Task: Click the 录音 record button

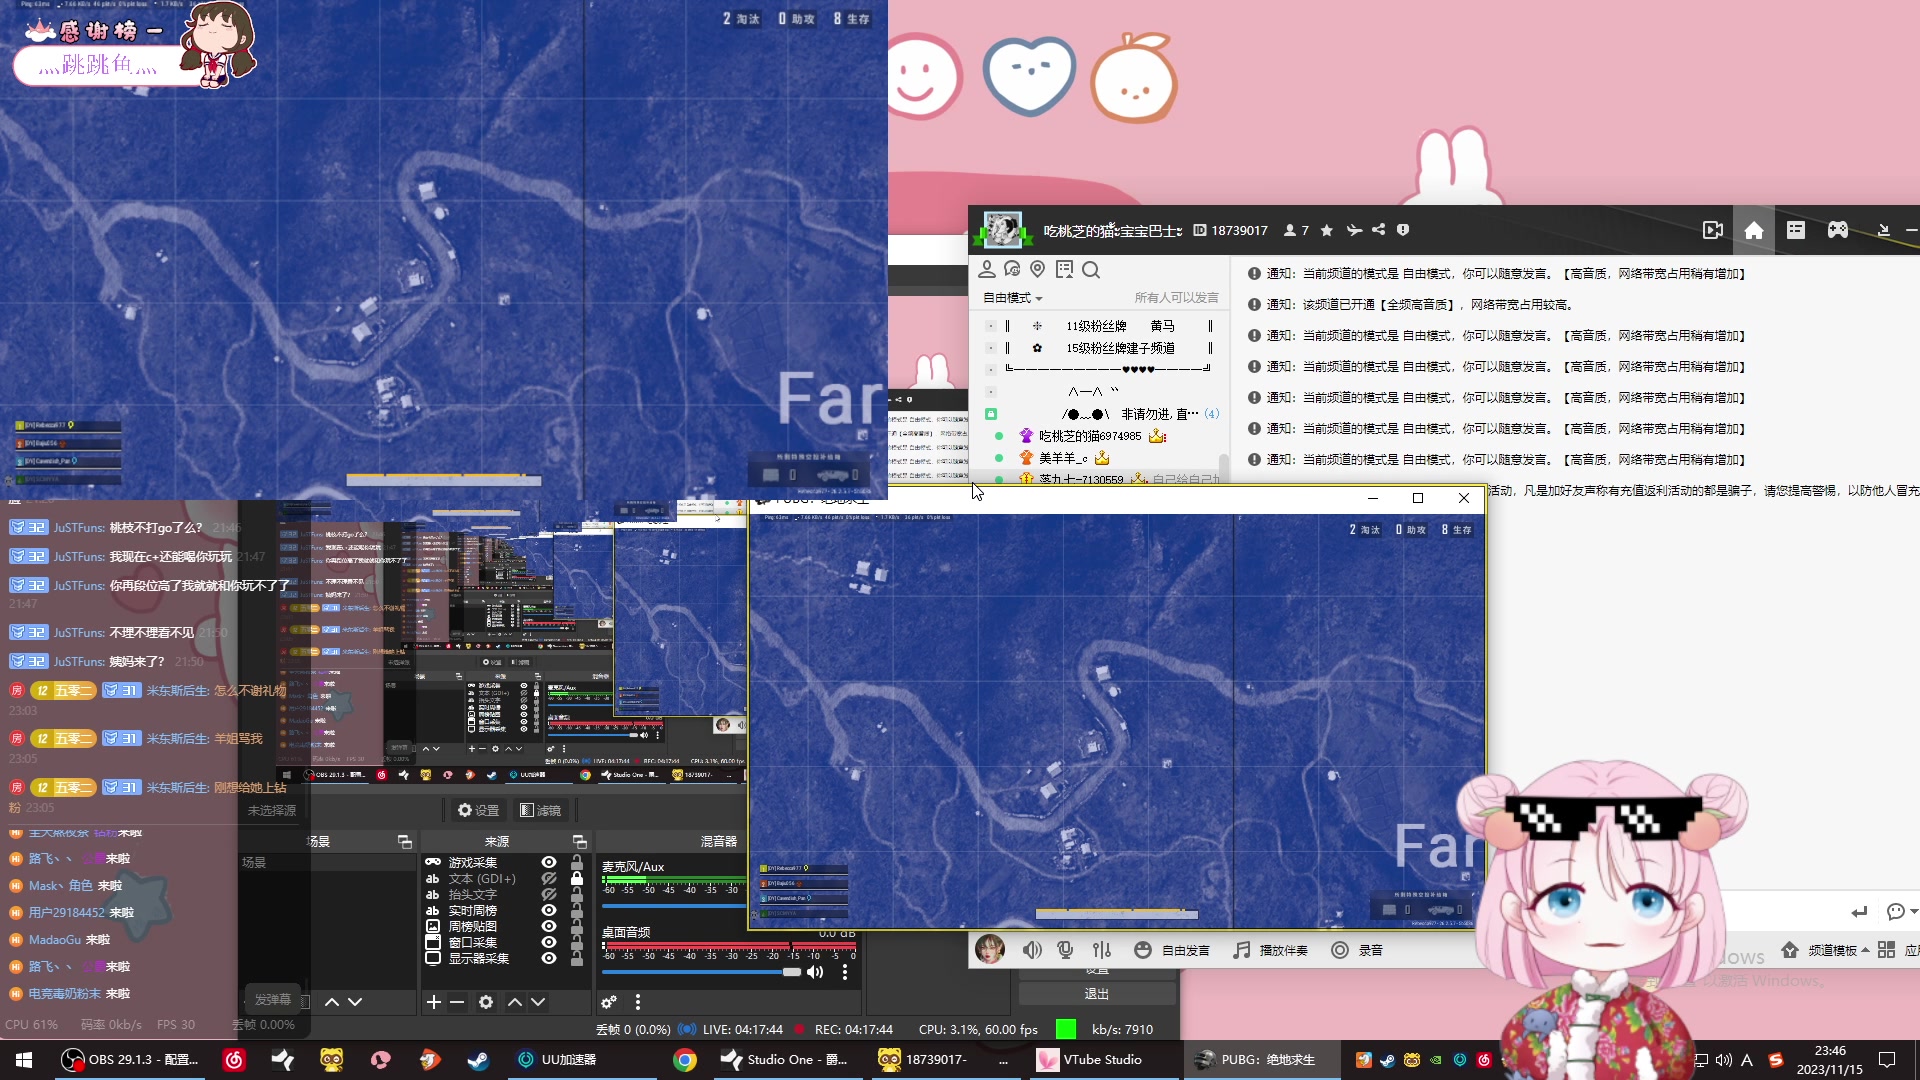Action: 1357,950
